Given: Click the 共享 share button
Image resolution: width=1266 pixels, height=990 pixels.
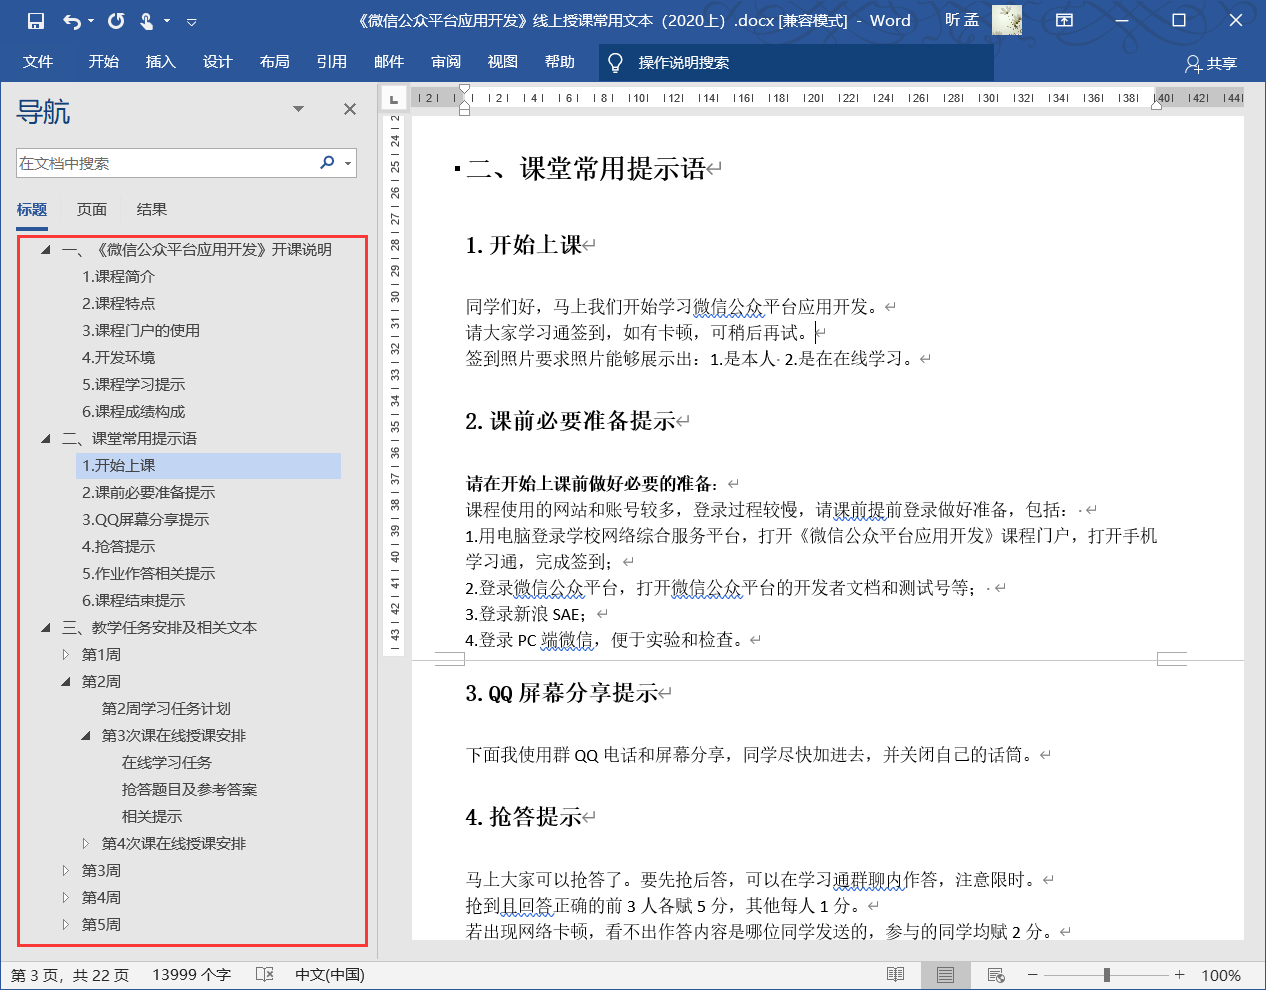Looking at the screenshot, I should pos(1211,63).
